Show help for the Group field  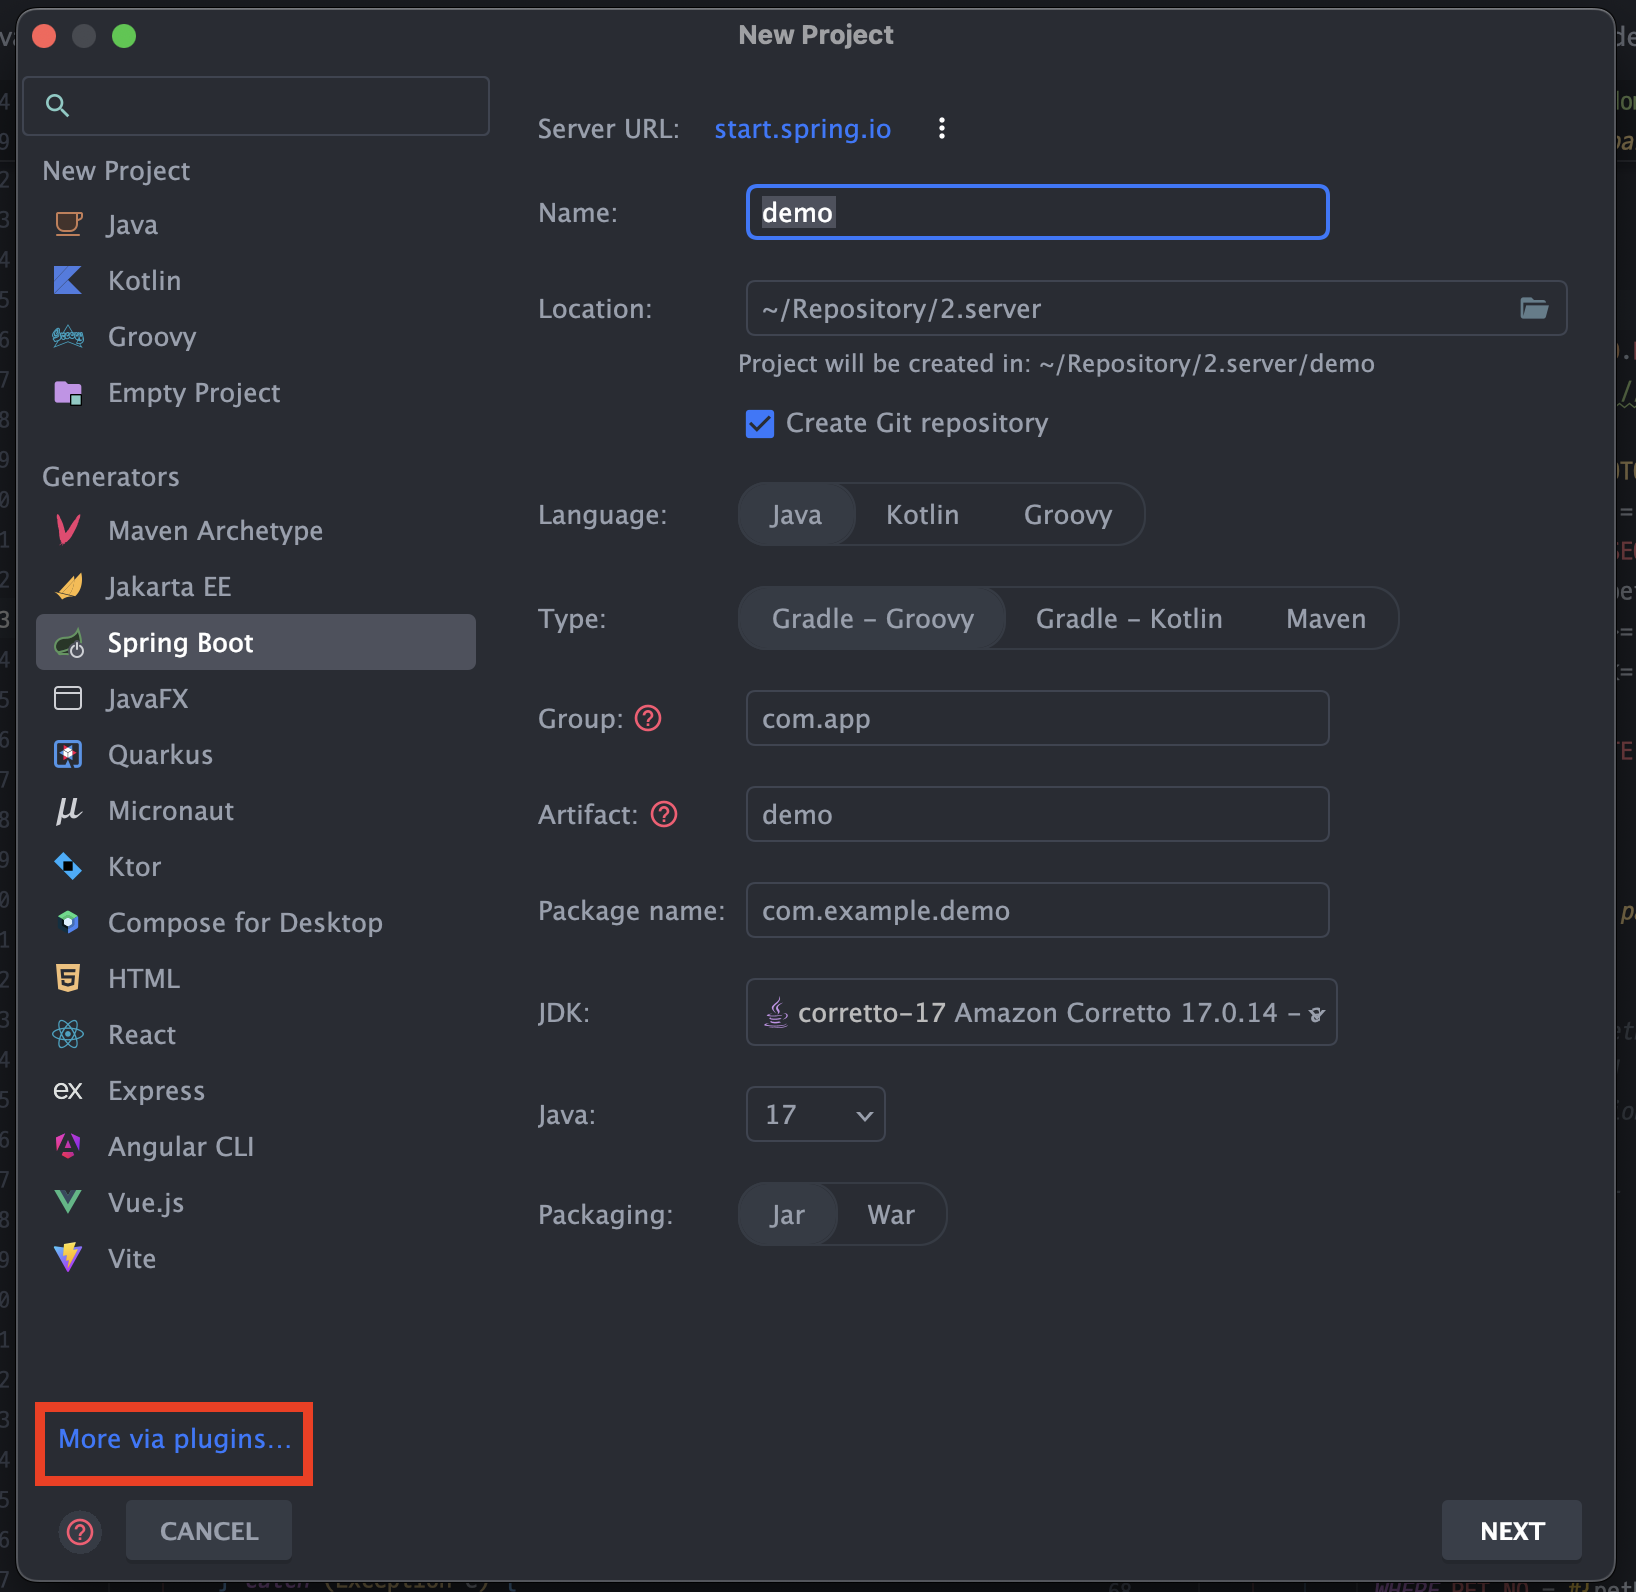tap(648, 718)
